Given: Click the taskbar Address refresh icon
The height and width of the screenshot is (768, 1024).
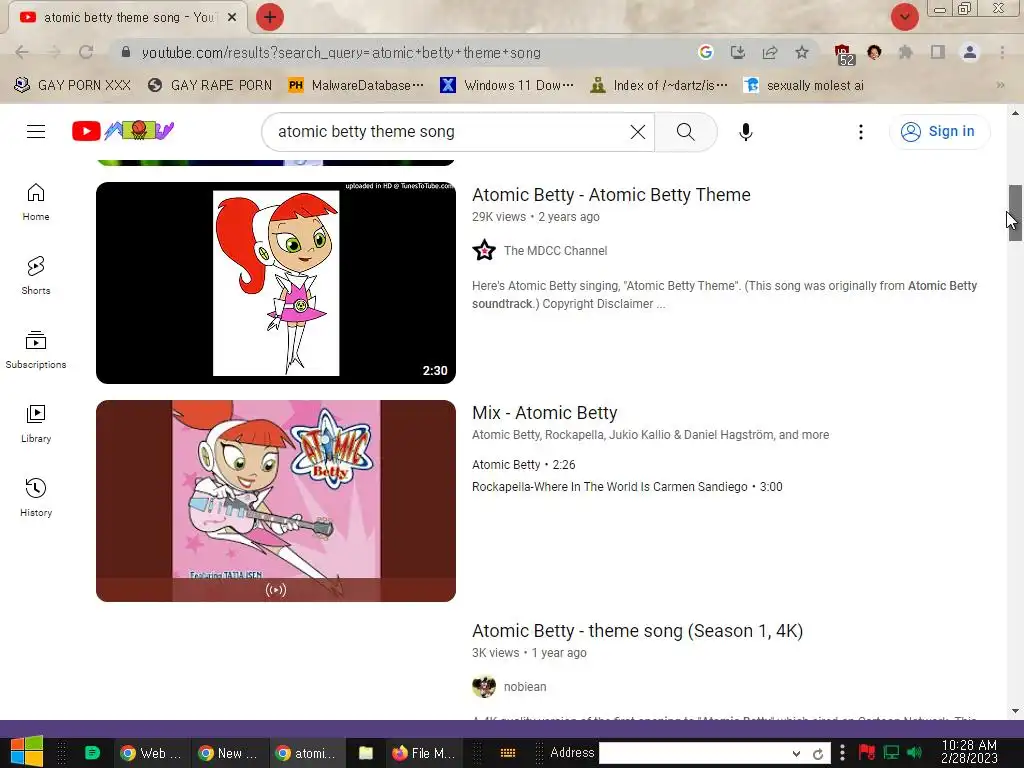Looking at the screenshot, I should pos(818,754).
